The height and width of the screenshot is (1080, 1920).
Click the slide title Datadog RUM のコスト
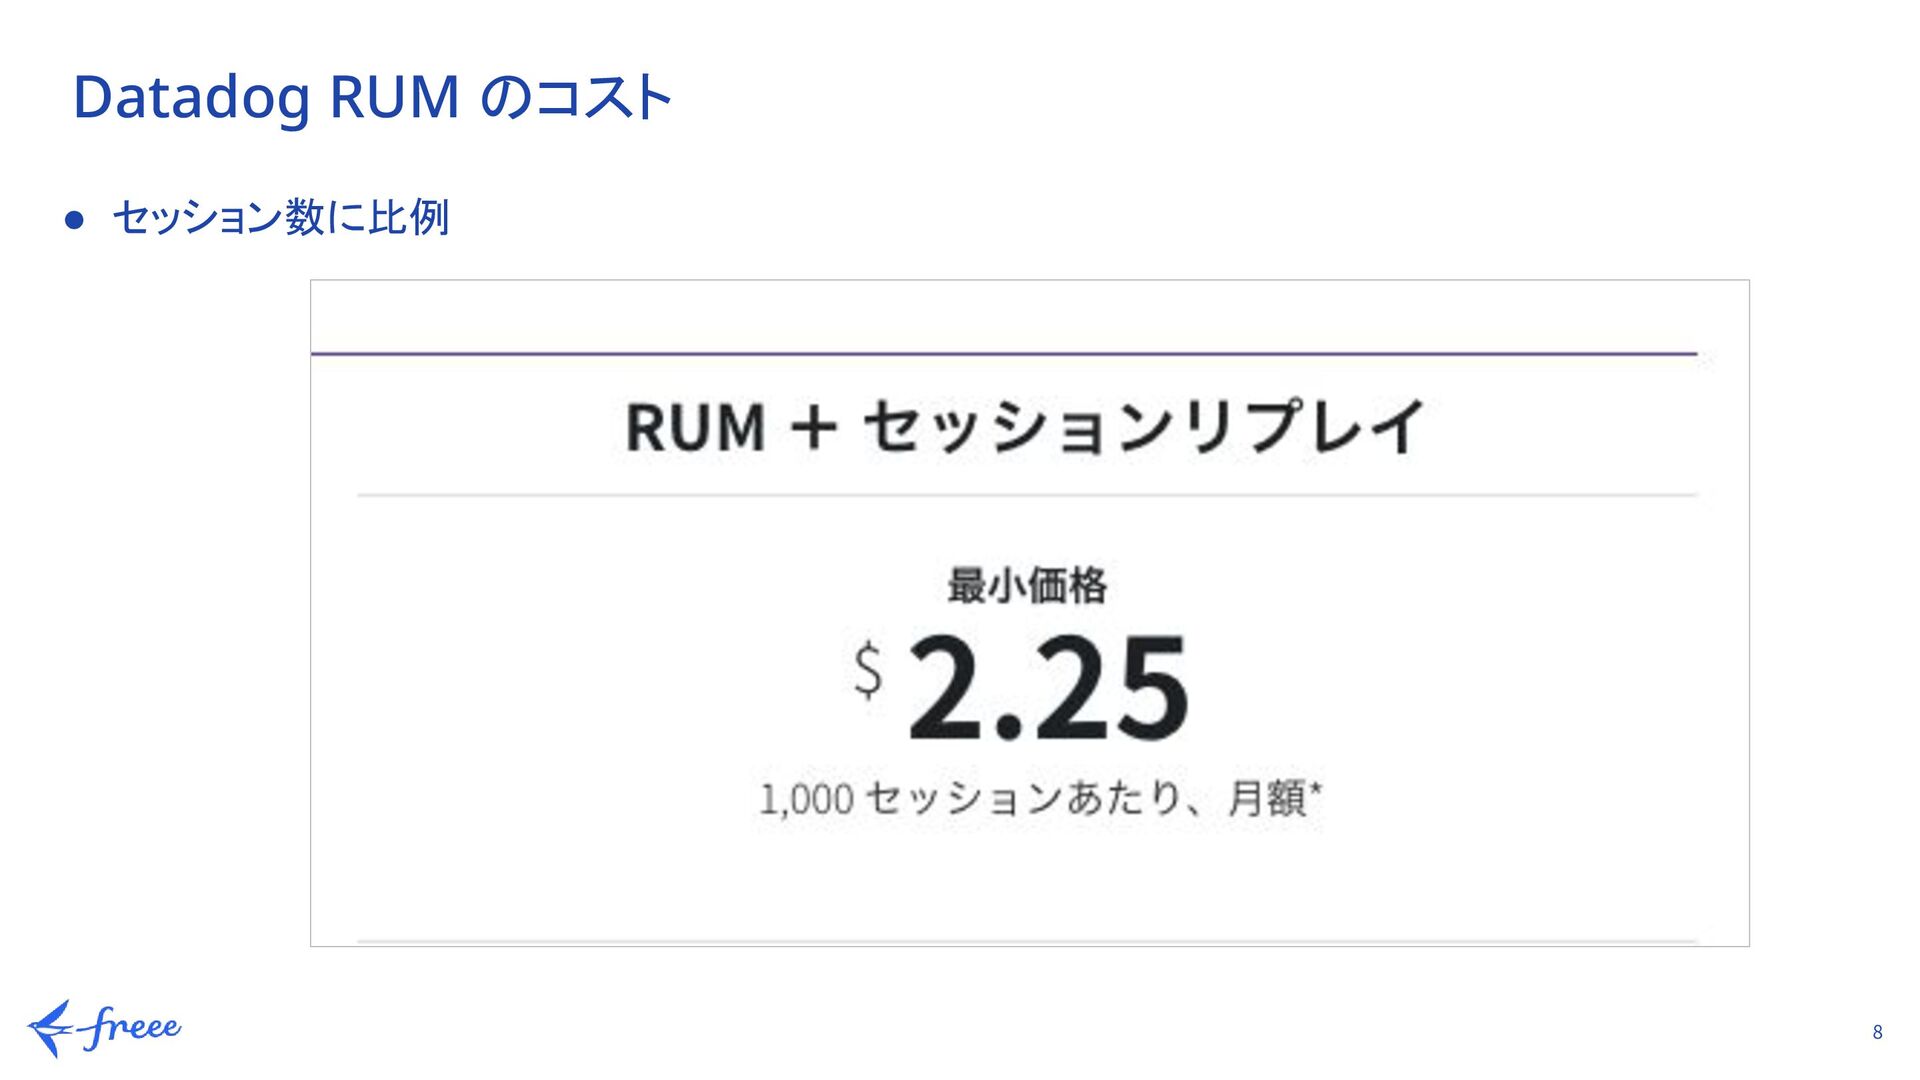point(372,97)
